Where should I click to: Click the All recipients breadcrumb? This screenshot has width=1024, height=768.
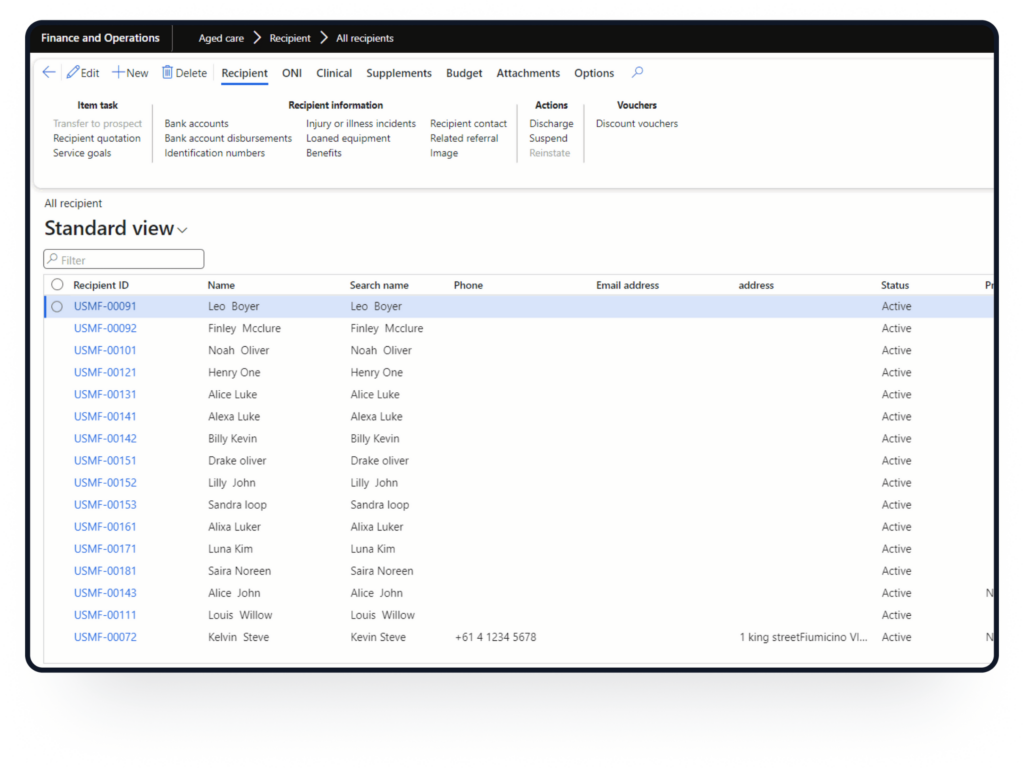pyautogui.click(x=365, y=39)
